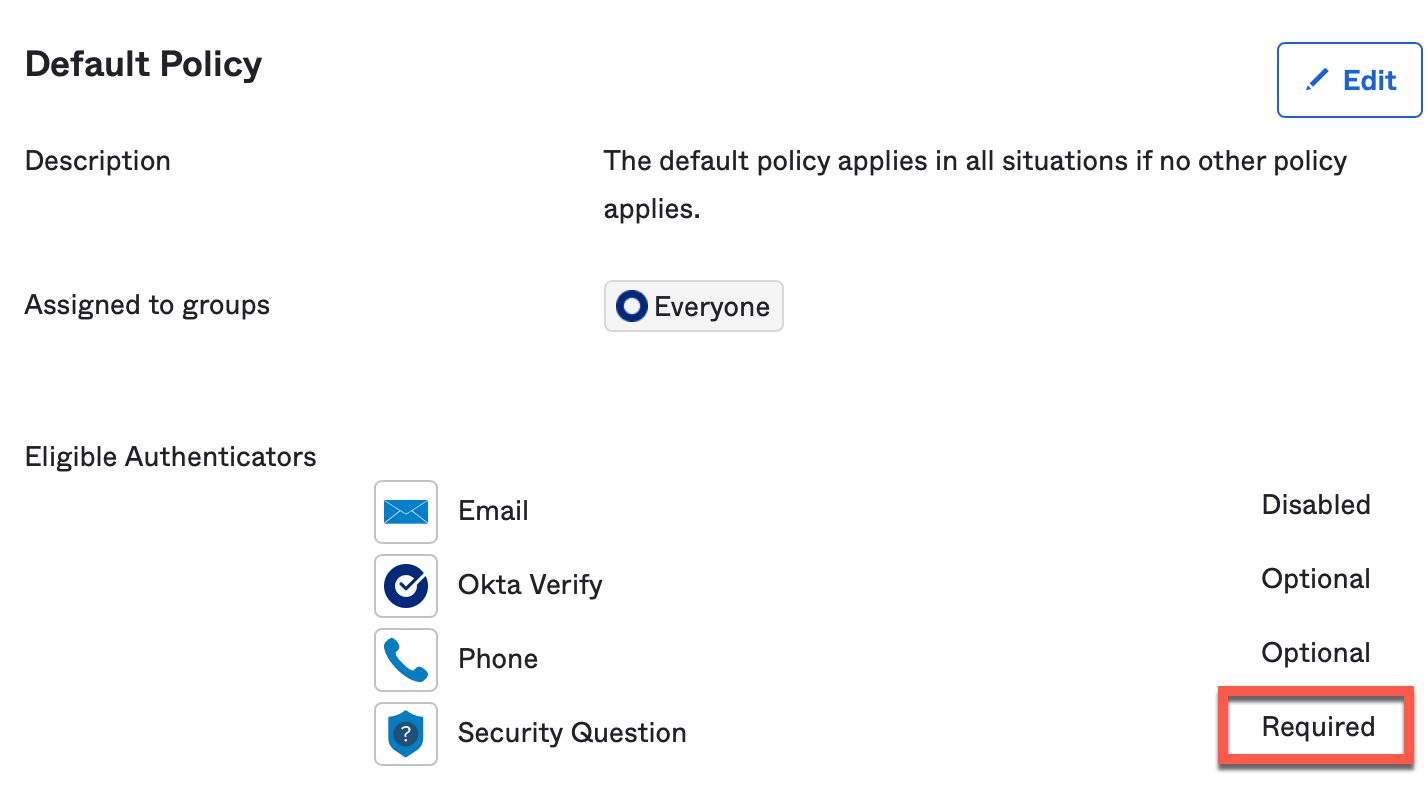Click the Okta Verify checkmark icon
Image resolution: width=1428 pixels, height=796 pixels.
click(x=406, y=586)
